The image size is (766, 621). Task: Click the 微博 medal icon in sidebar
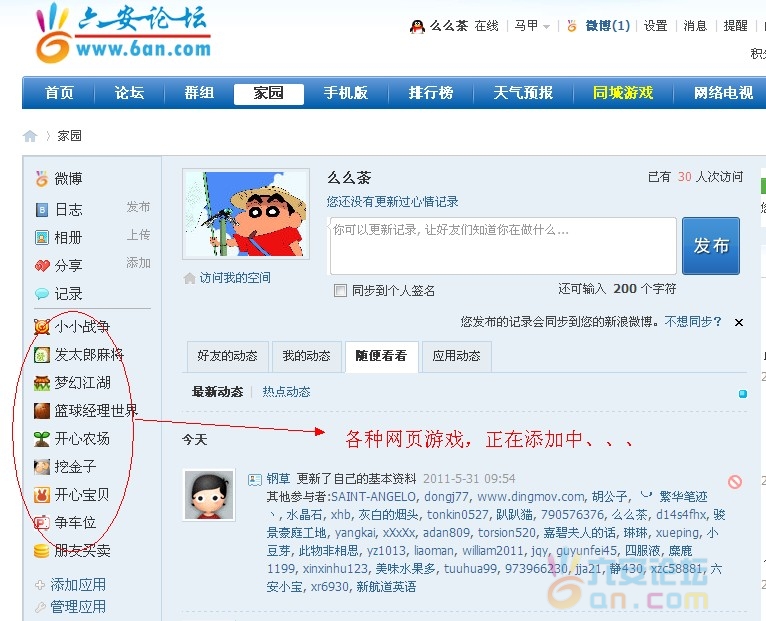(41, 179)
